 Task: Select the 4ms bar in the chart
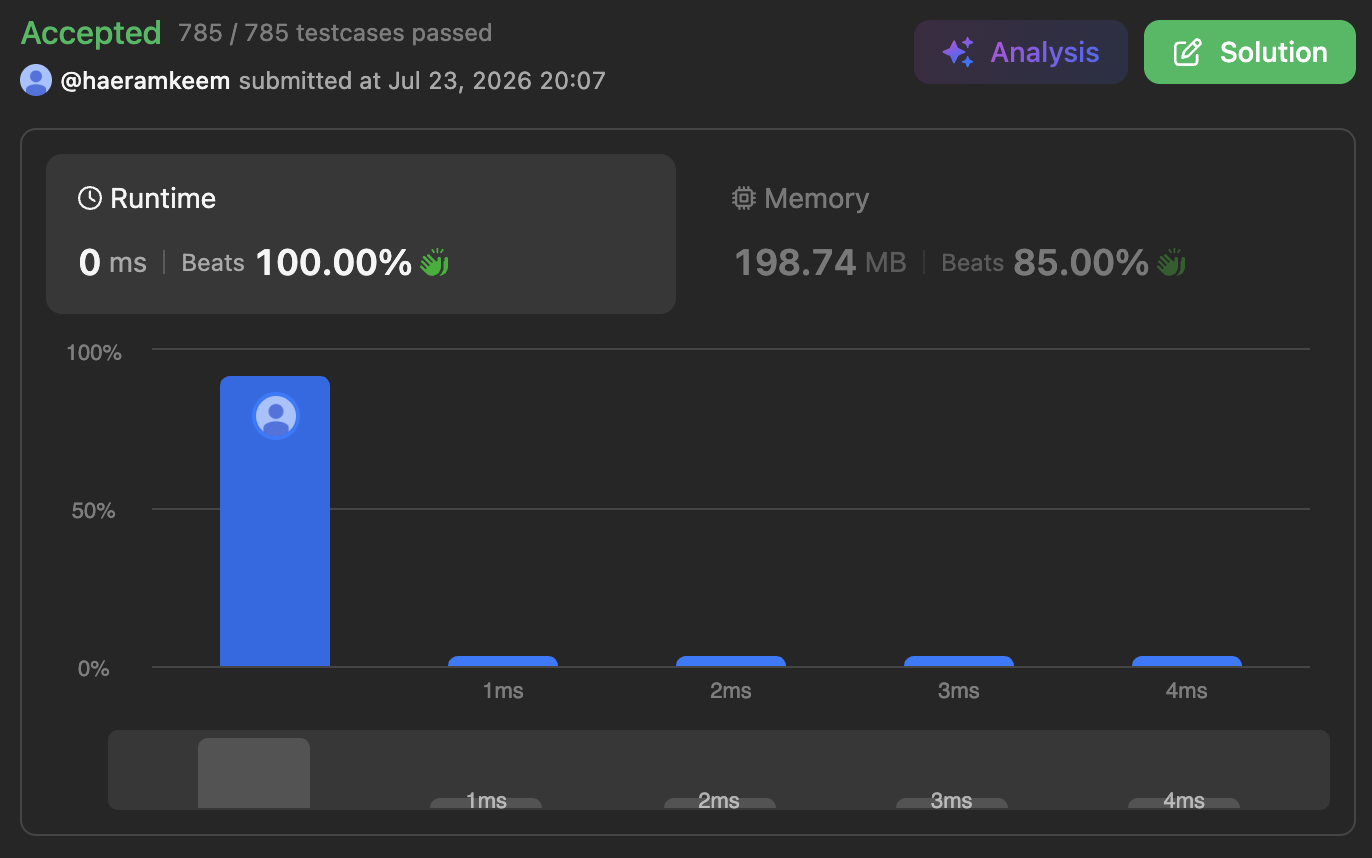click(1187, 661)
